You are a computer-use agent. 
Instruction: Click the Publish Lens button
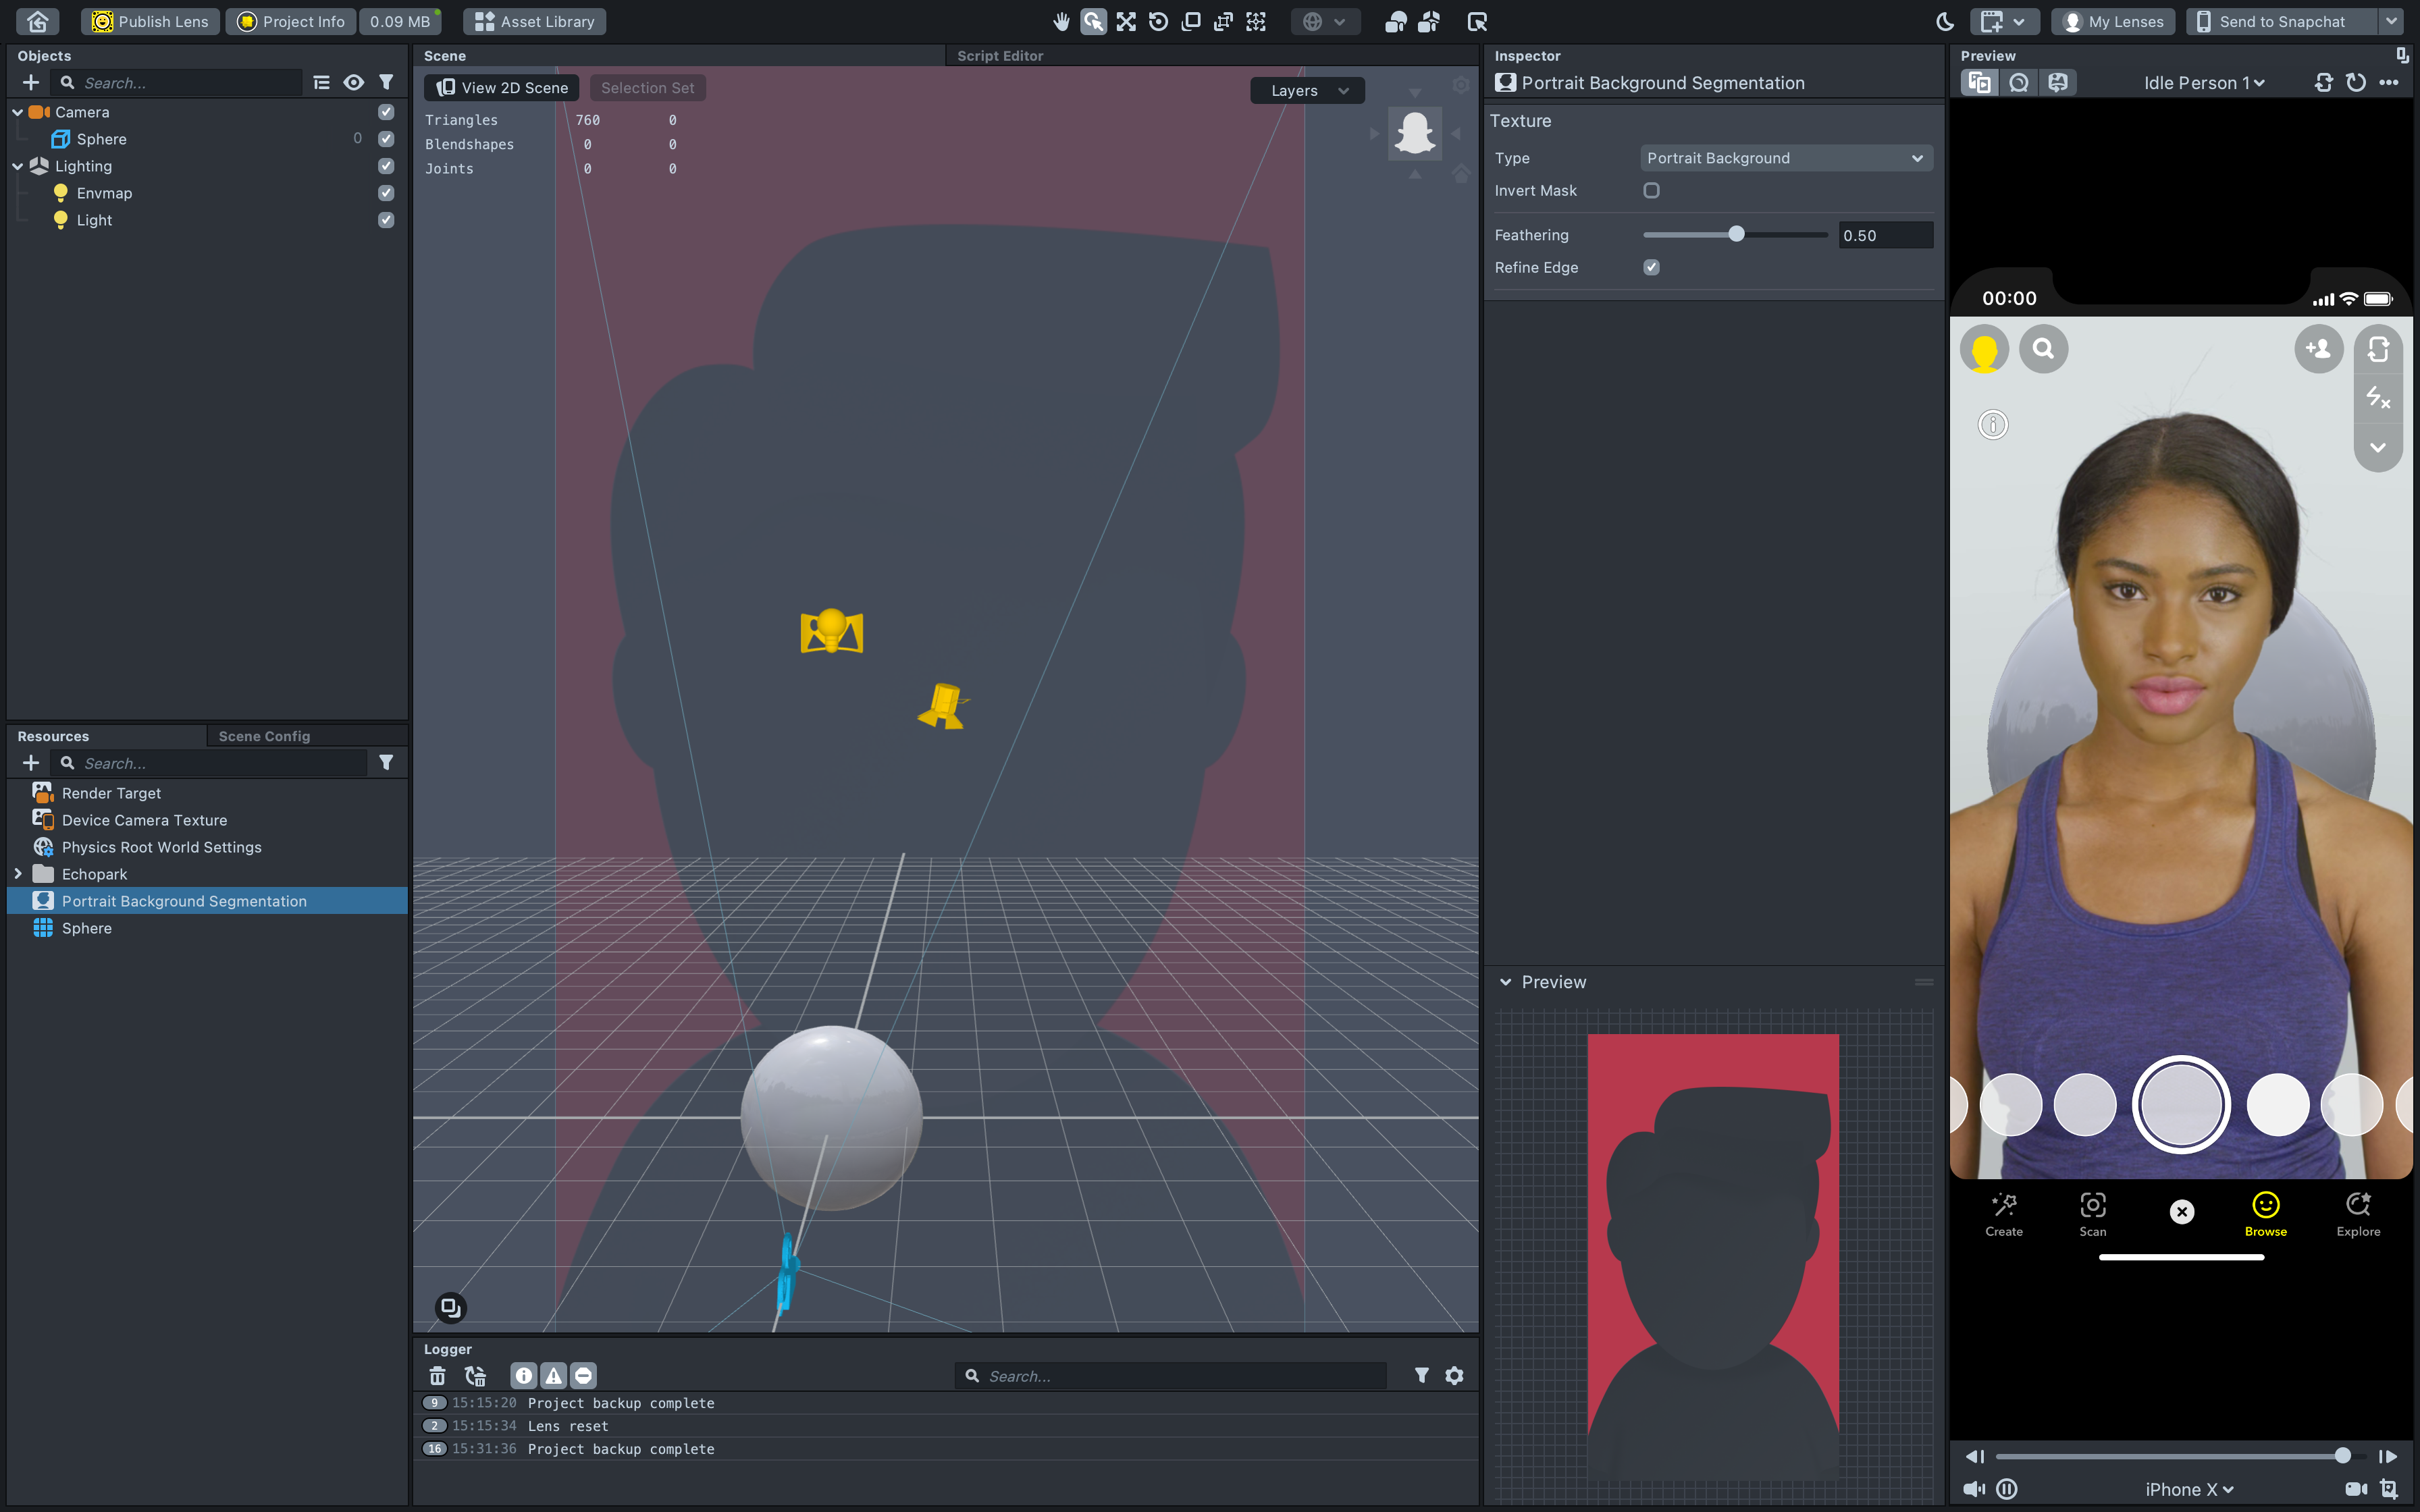(x=150, y=21)
